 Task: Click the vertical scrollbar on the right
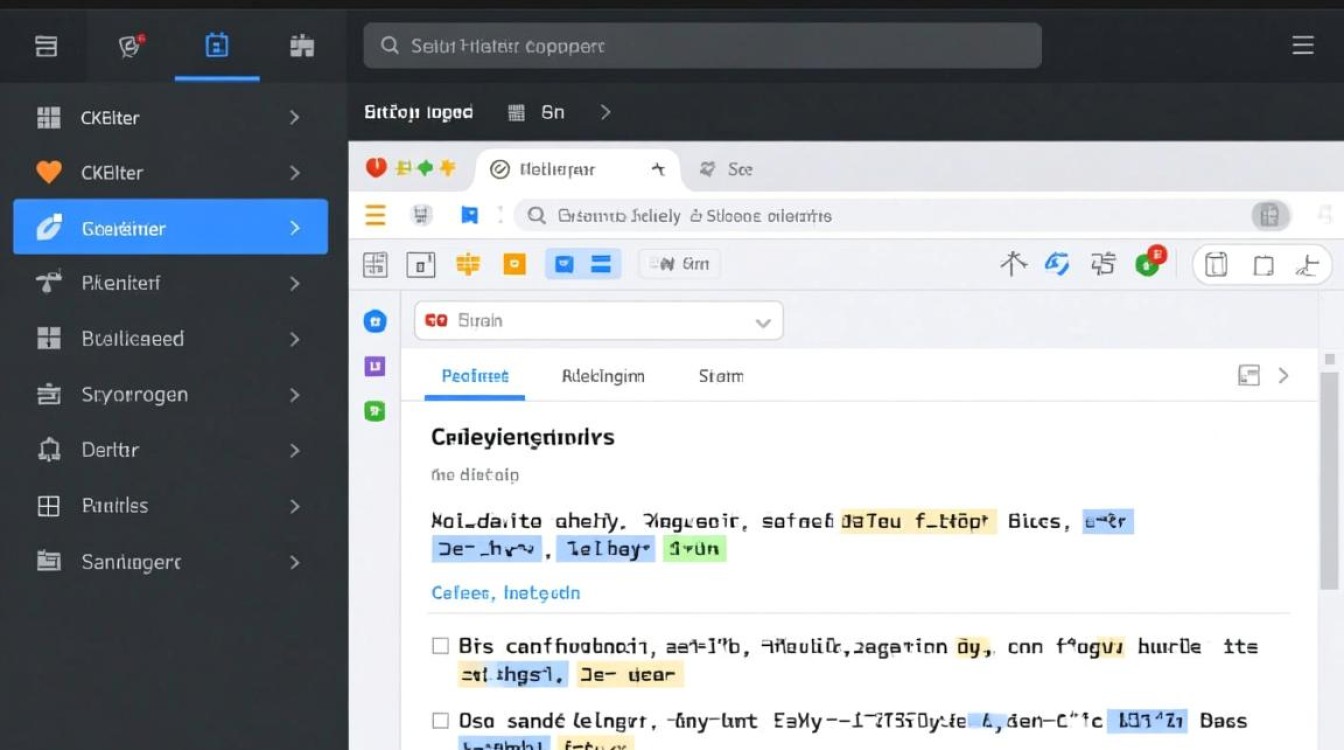click(1329, 480)
